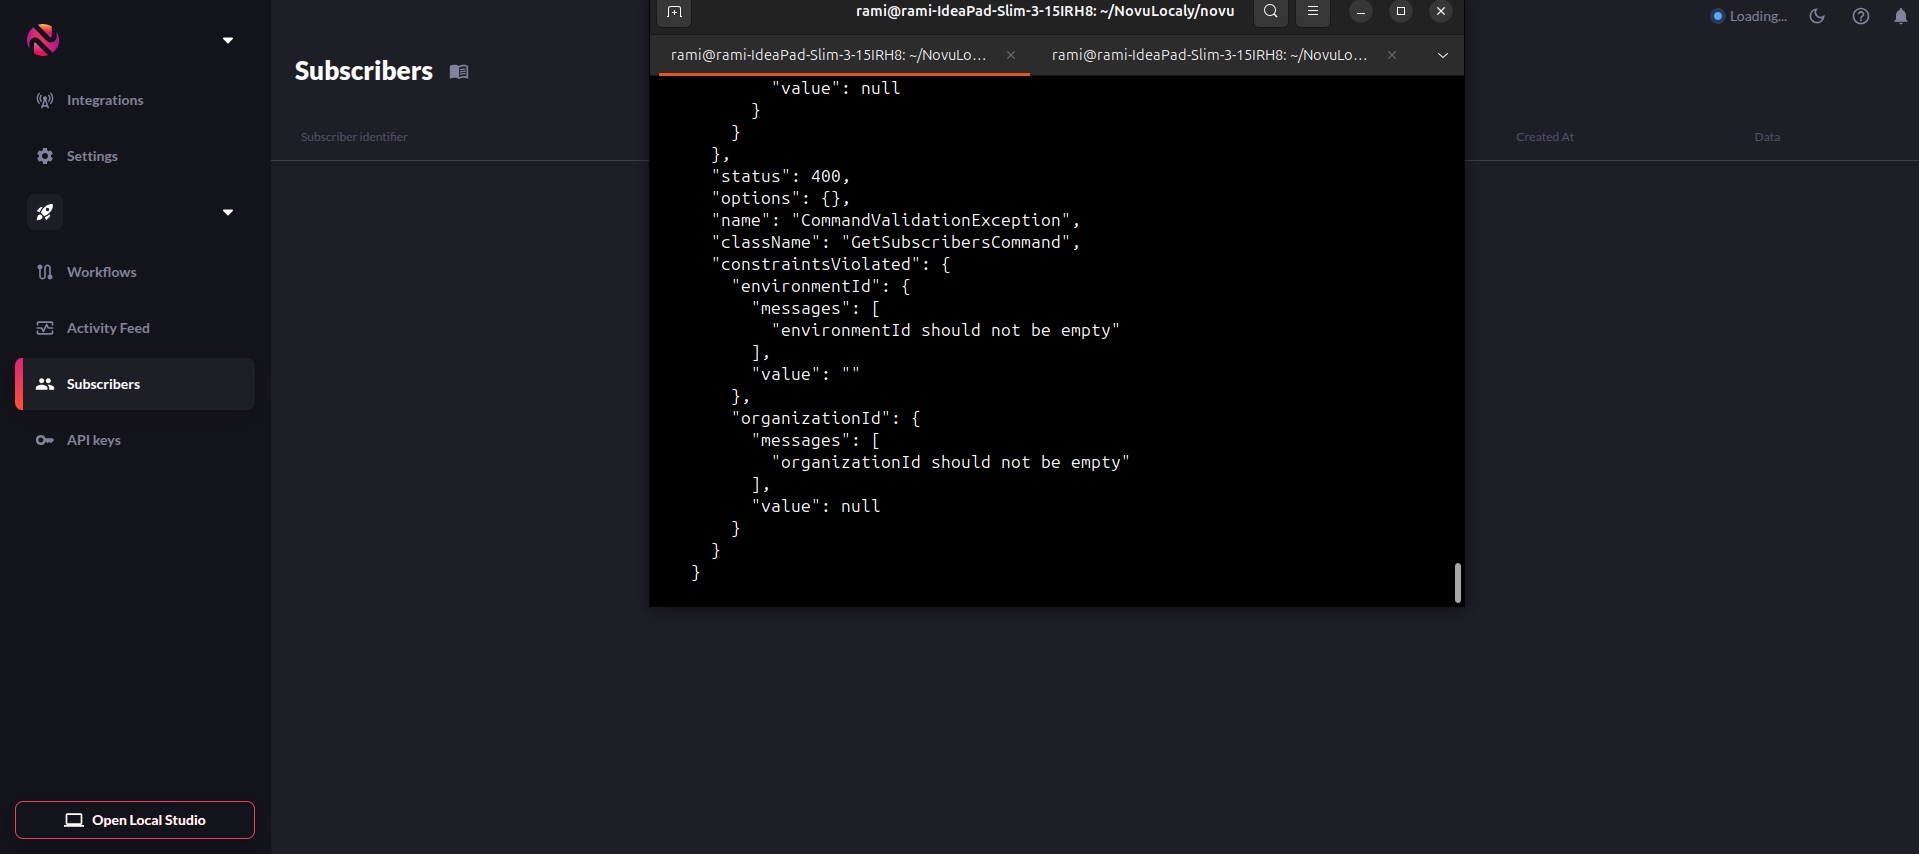The height and width of the screenshot is (854, 1919).
Task: Click "organizationId should not be empty" message
Action: click(951, 462)
